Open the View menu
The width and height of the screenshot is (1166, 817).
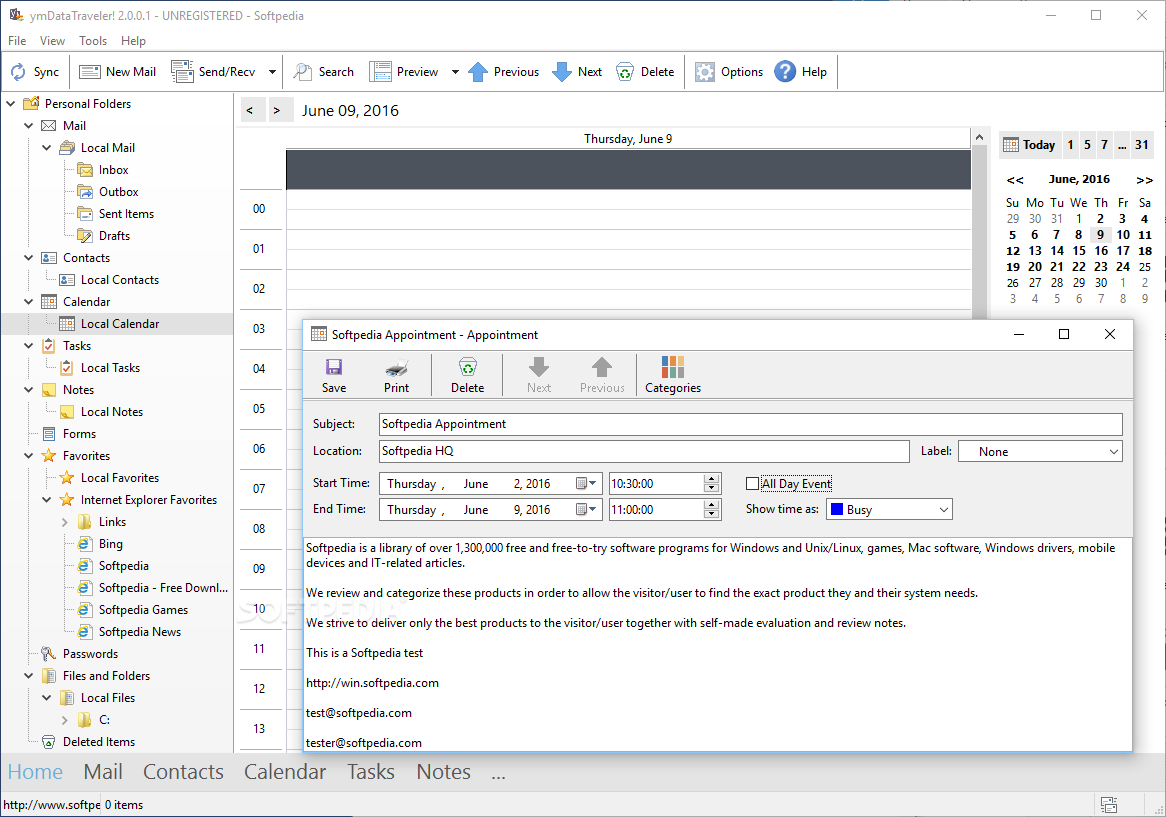[x=52, y=41]
